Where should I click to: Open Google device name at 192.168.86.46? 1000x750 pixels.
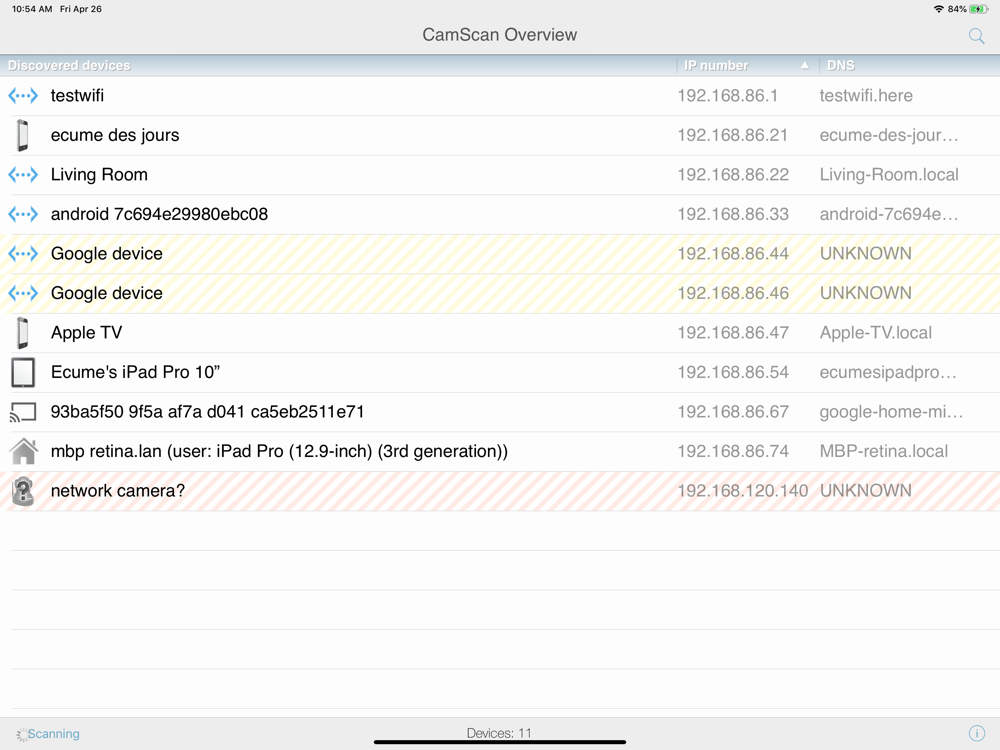point(107,293)
